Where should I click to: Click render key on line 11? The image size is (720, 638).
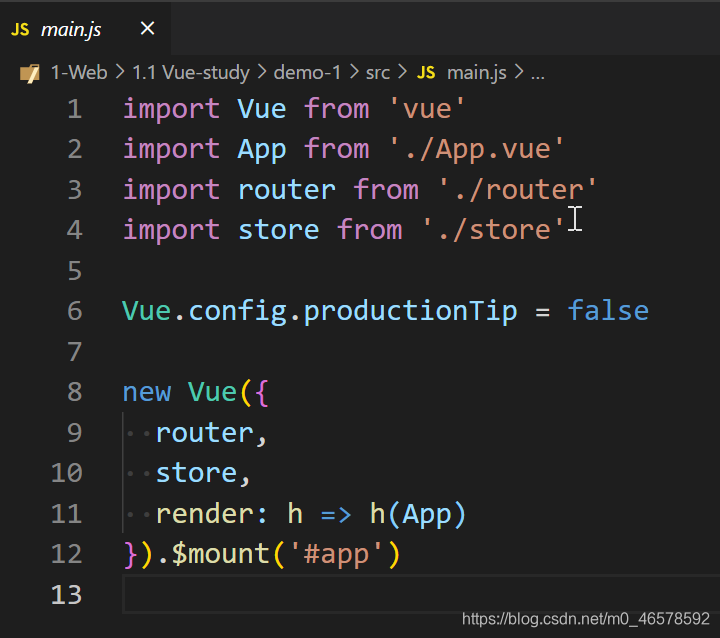pos(204,514)
